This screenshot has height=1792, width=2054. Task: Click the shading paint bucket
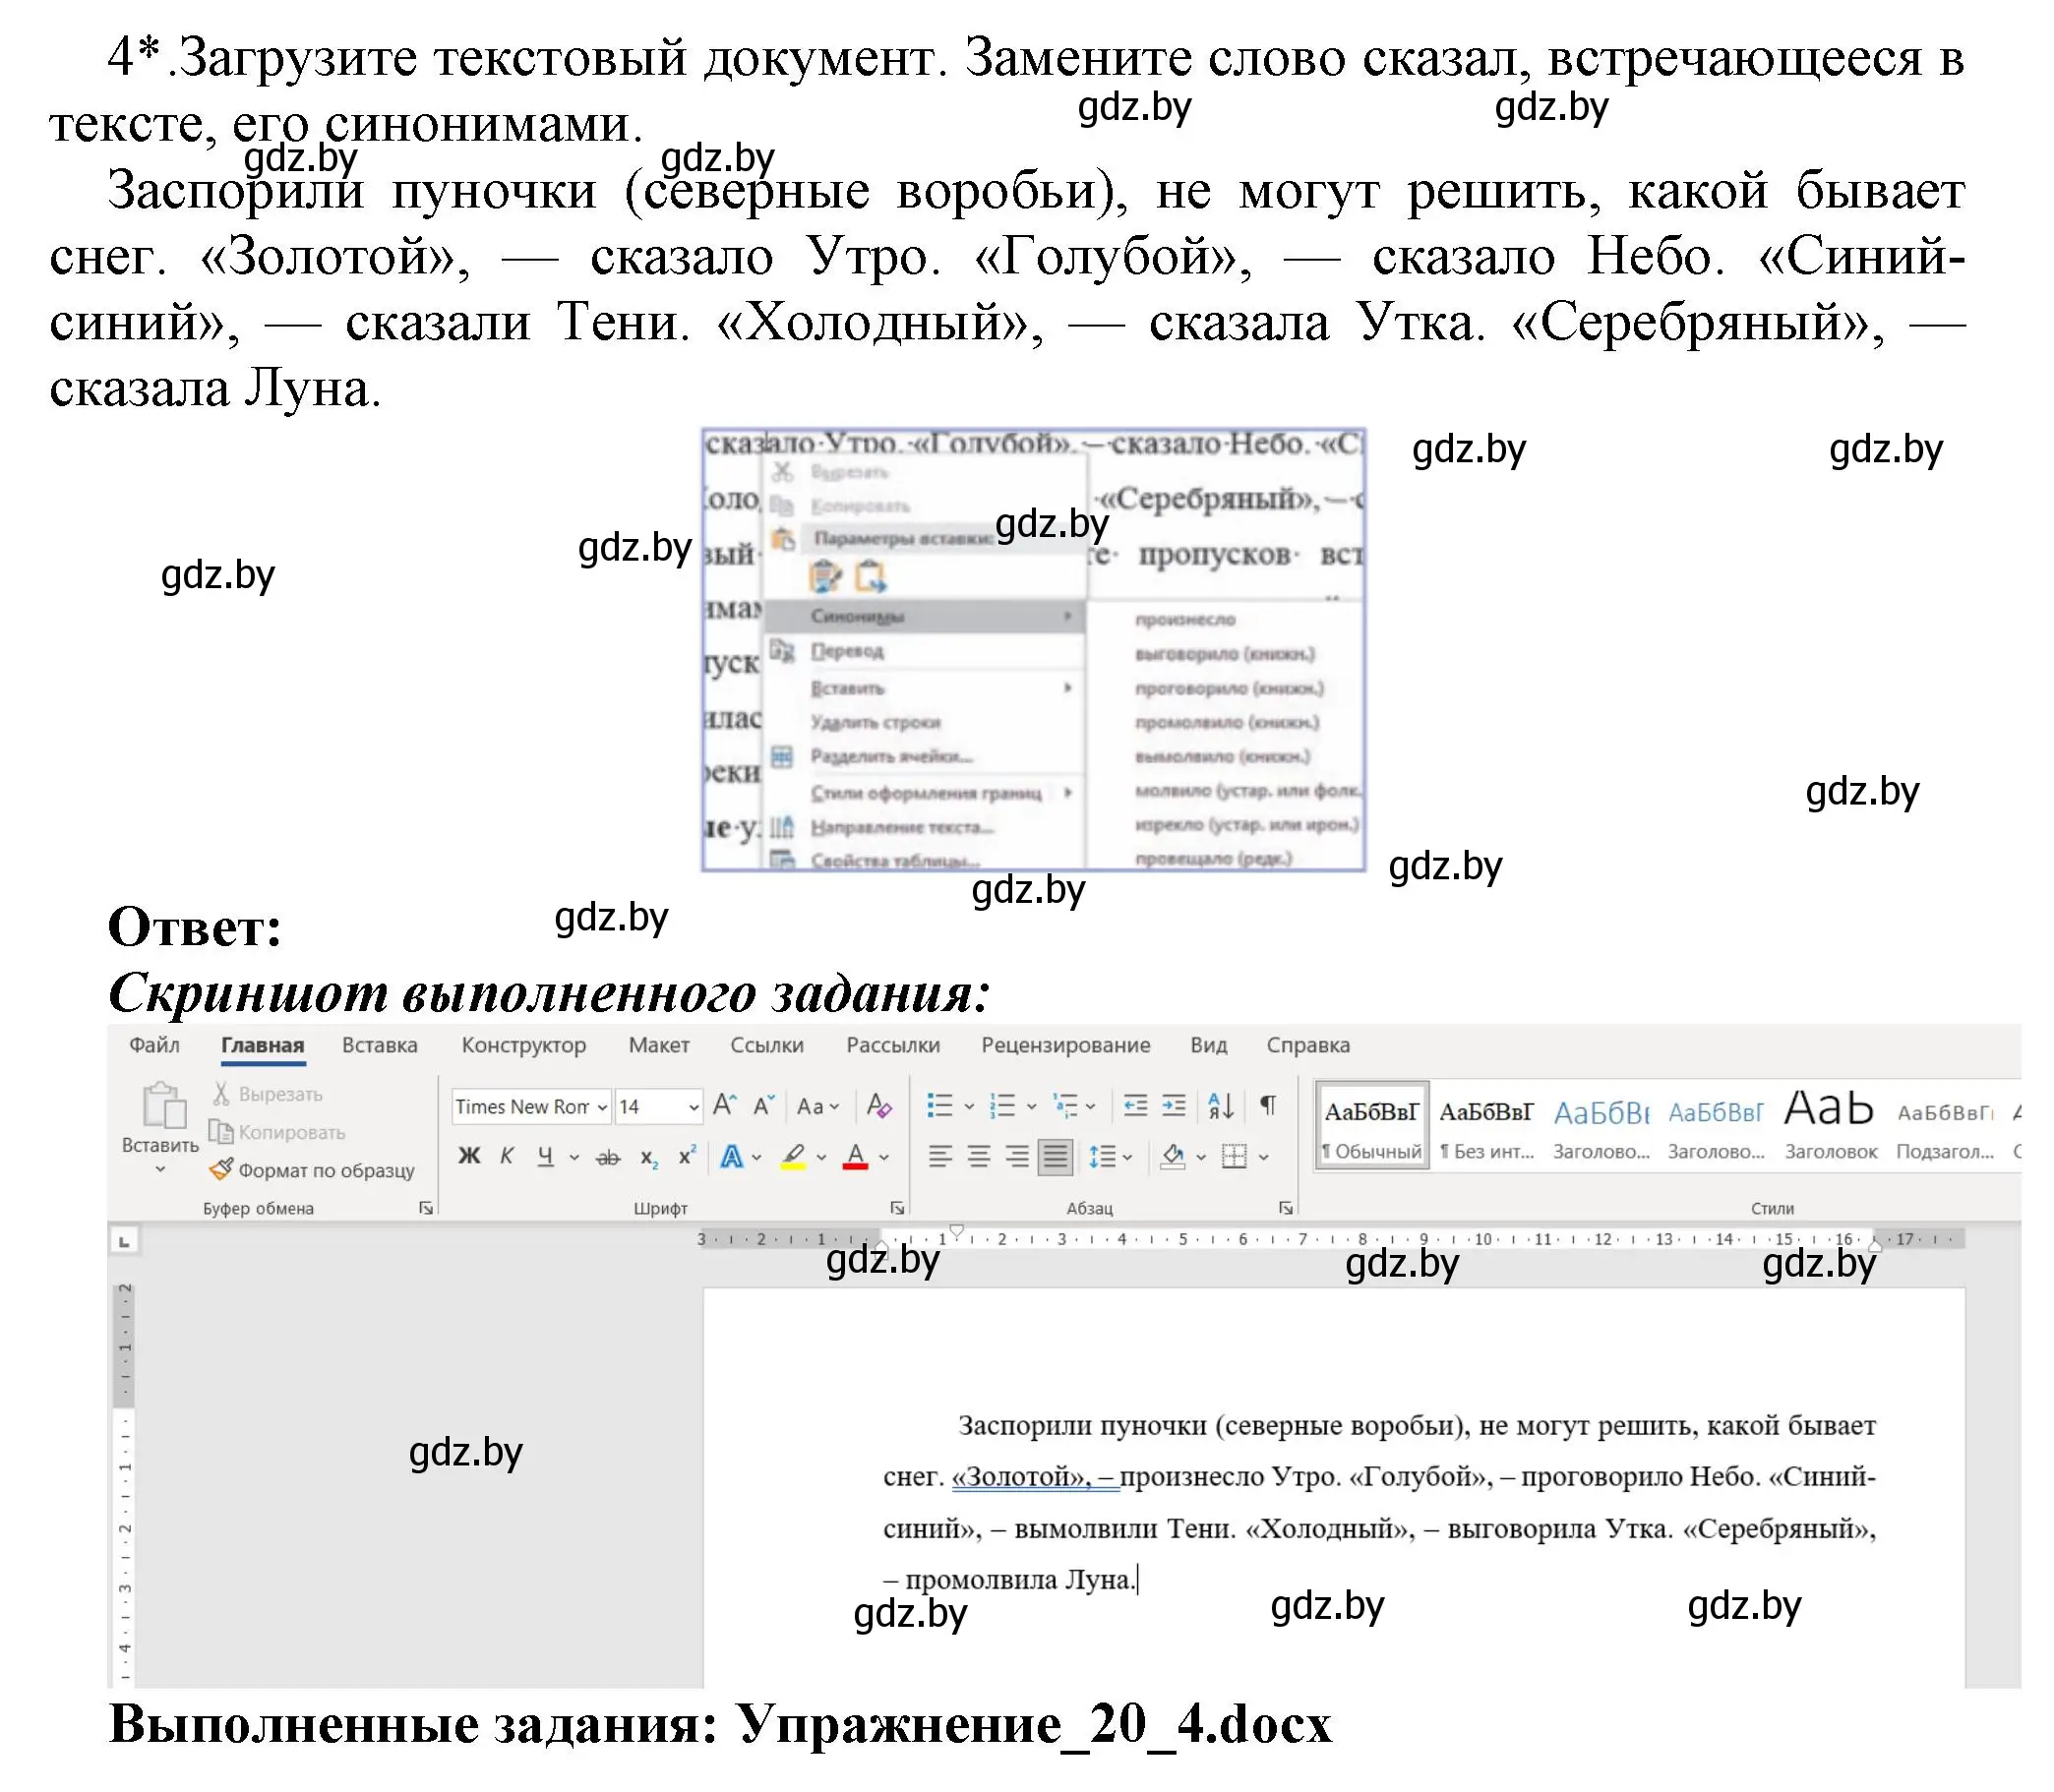click(x=1173, y=1157)
